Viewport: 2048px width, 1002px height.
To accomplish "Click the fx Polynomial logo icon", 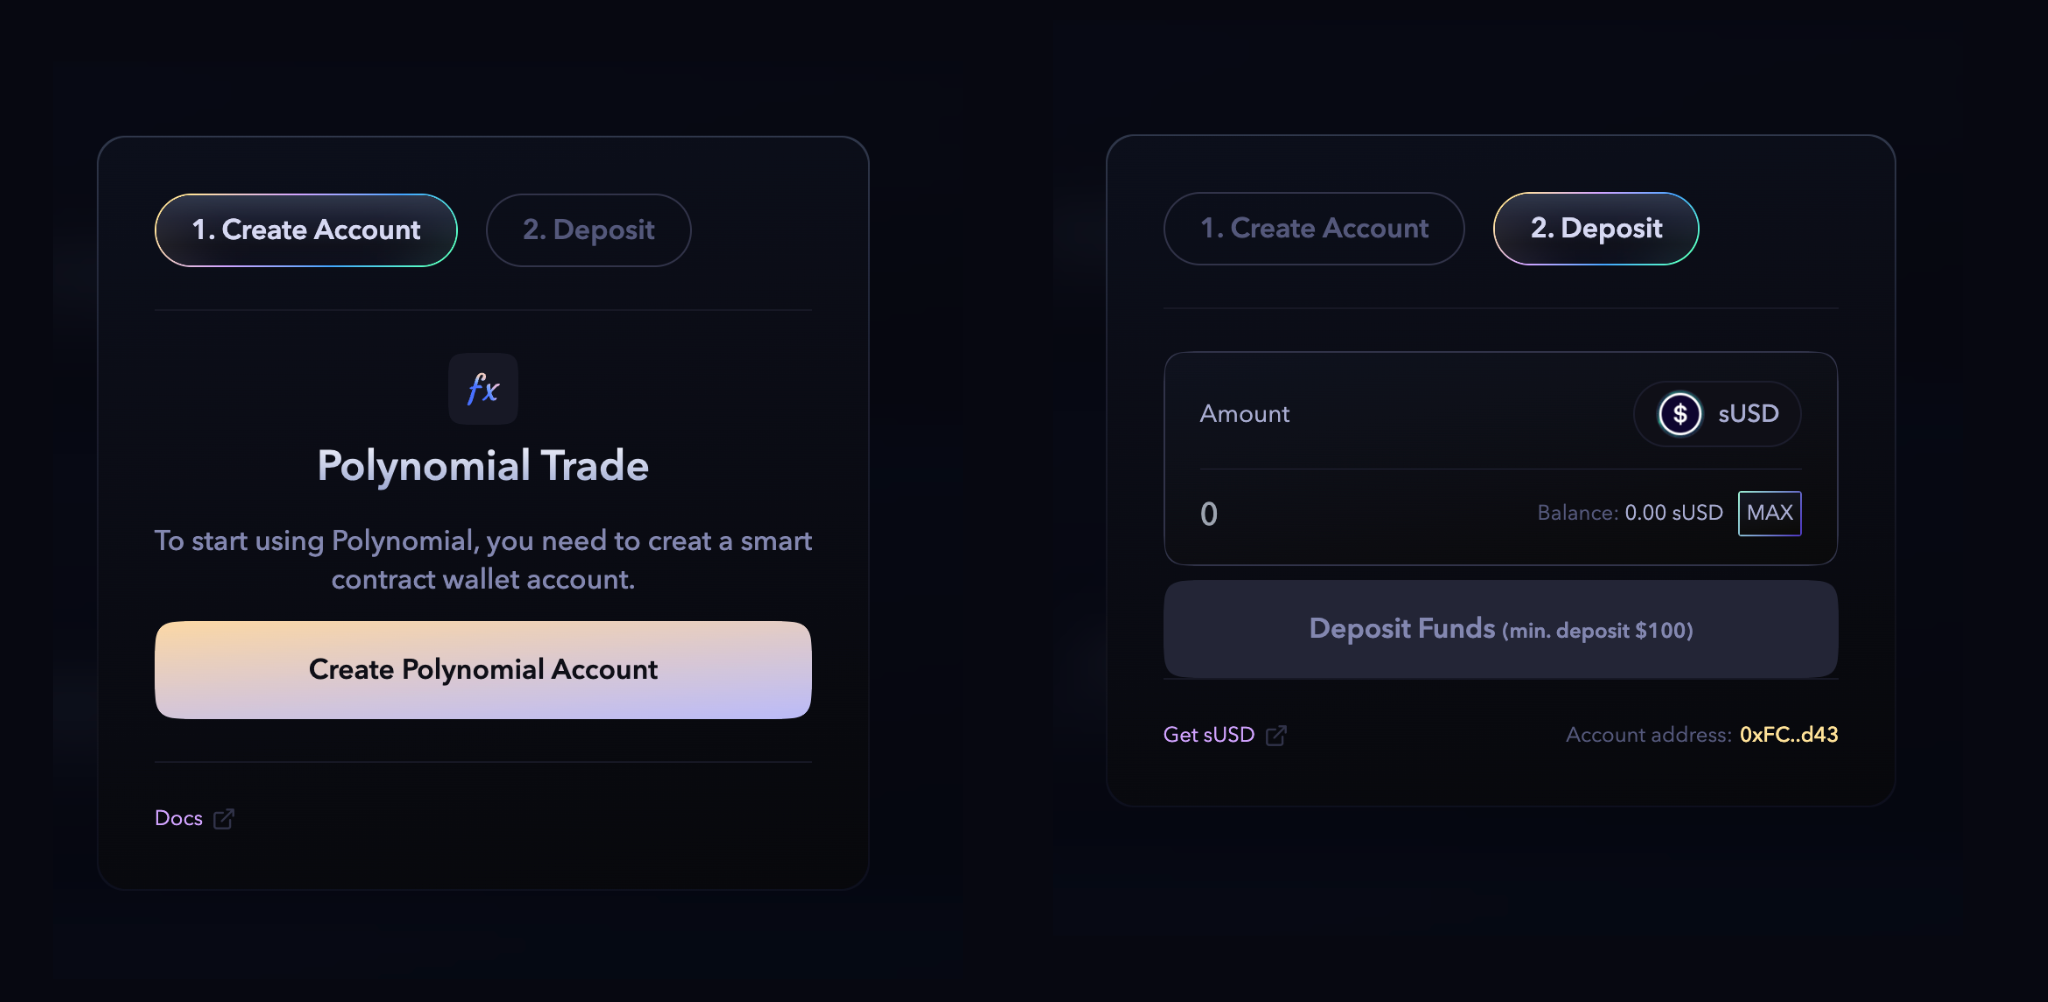I will tap(483, 389).
